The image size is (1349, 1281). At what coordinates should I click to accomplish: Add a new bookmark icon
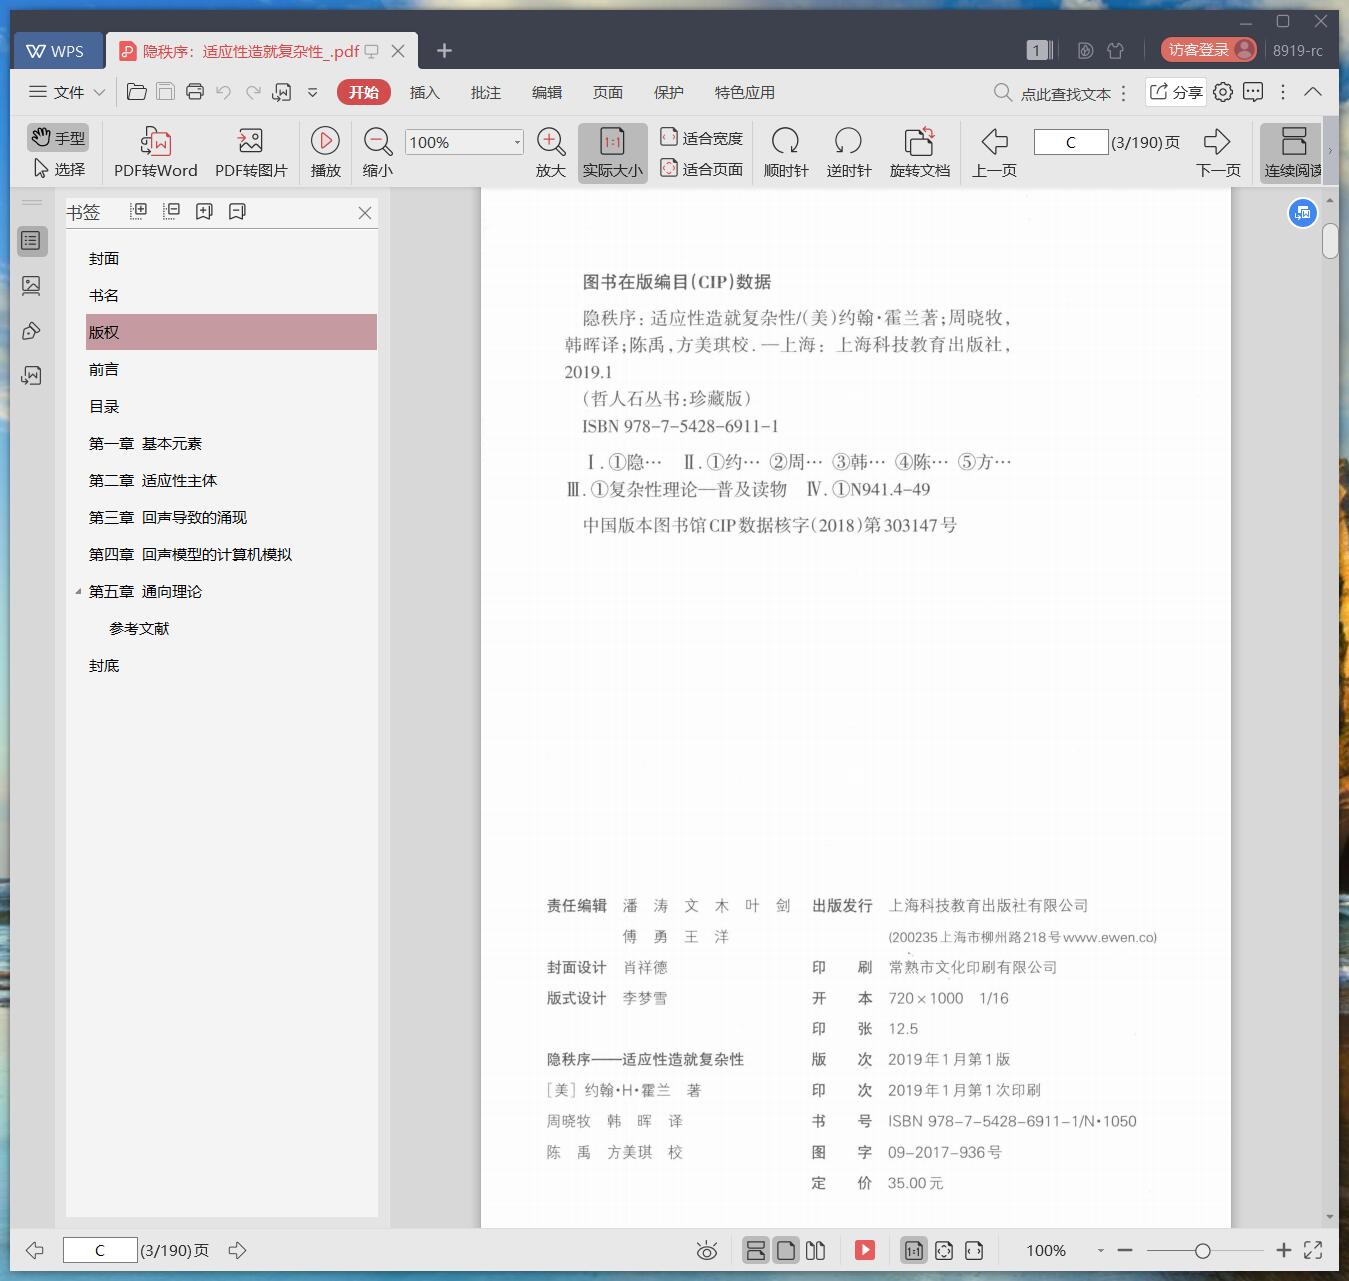[x=204, y=211]
